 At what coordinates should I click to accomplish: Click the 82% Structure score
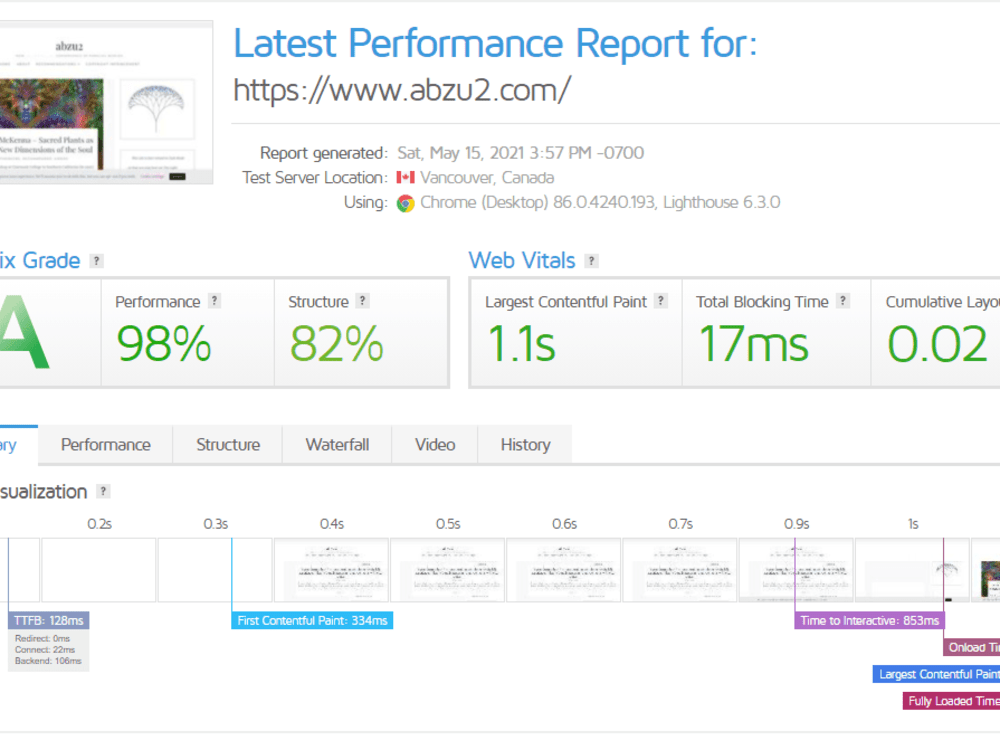336,344
